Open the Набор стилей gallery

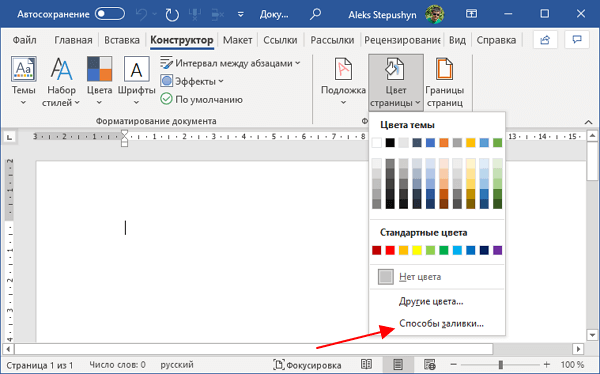61,81
